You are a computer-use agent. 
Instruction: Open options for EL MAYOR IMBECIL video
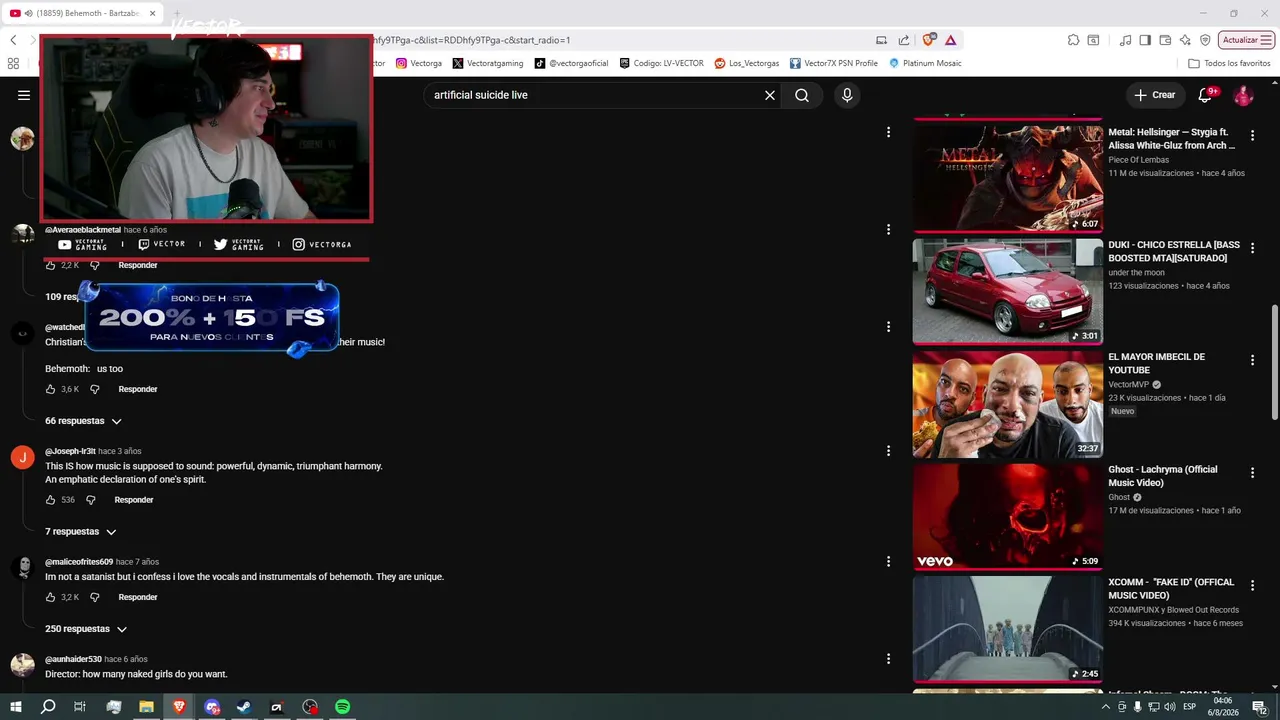tap(1252, 360)
